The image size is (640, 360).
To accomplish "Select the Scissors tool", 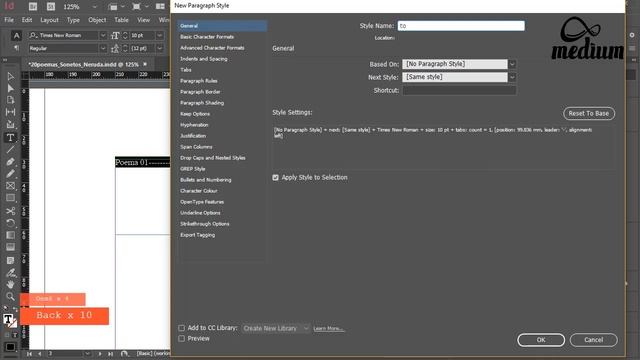I will [11, 211].
